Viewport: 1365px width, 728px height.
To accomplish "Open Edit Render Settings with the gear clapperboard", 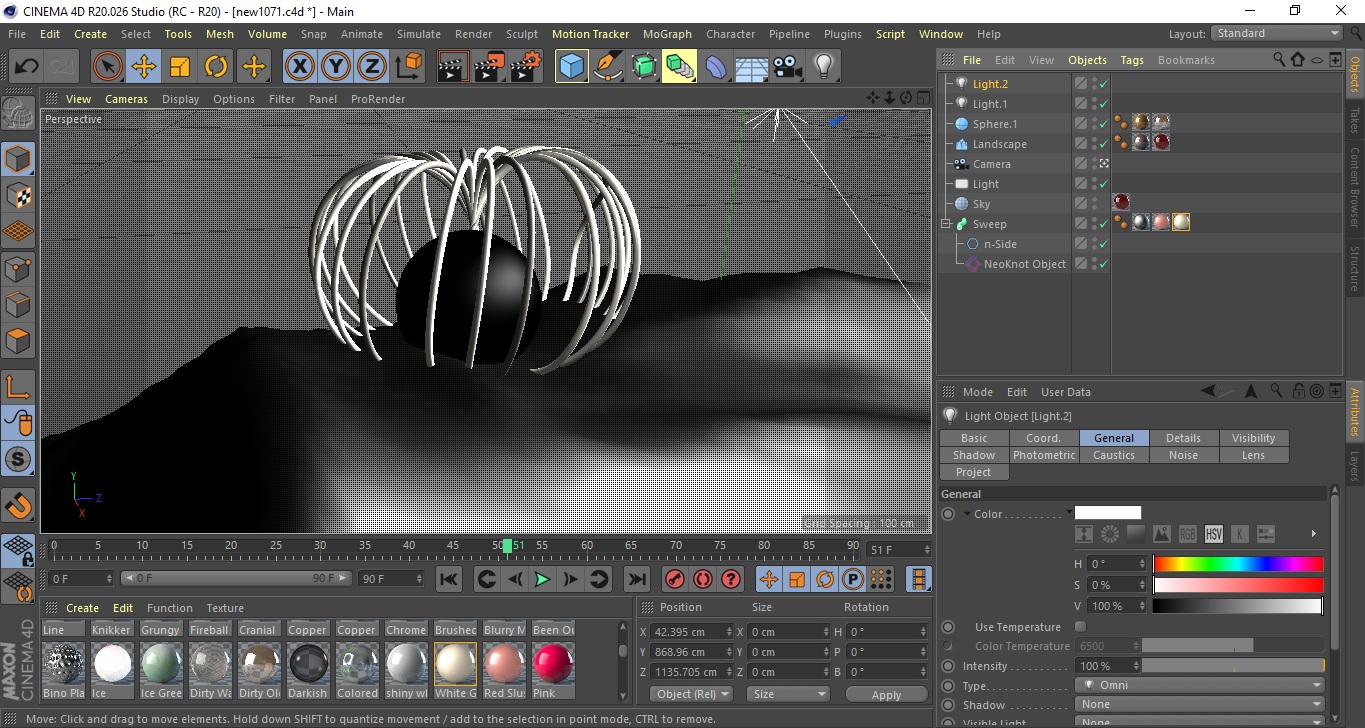I will pyautogui.click(x=526, y=67).
